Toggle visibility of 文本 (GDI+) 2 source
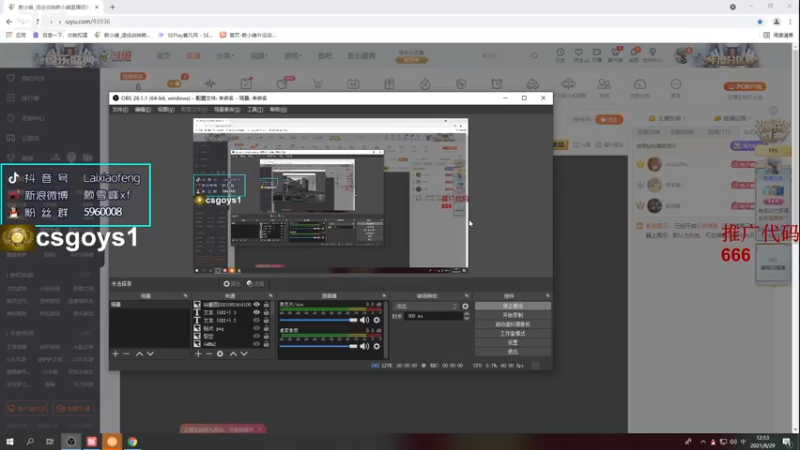 257,320
